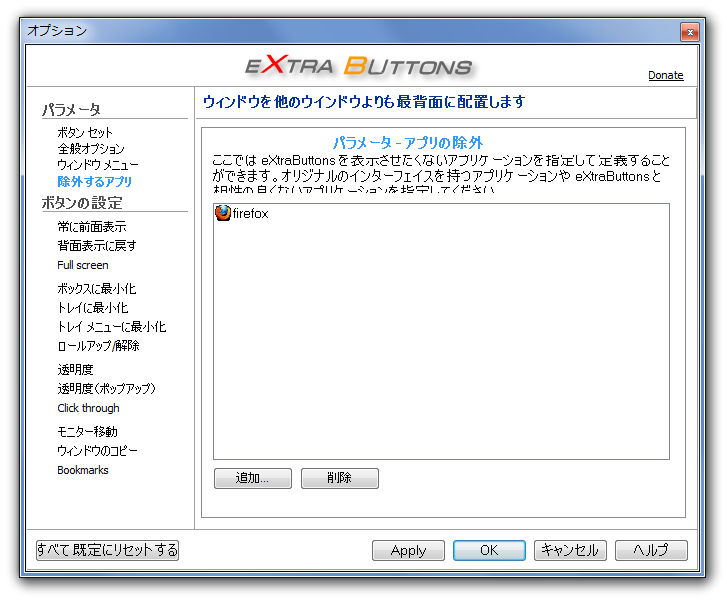The image size is (727, 600).
Task: Open Bookmarks button settings
Action: pyautogui.click(x=83, y=470)
